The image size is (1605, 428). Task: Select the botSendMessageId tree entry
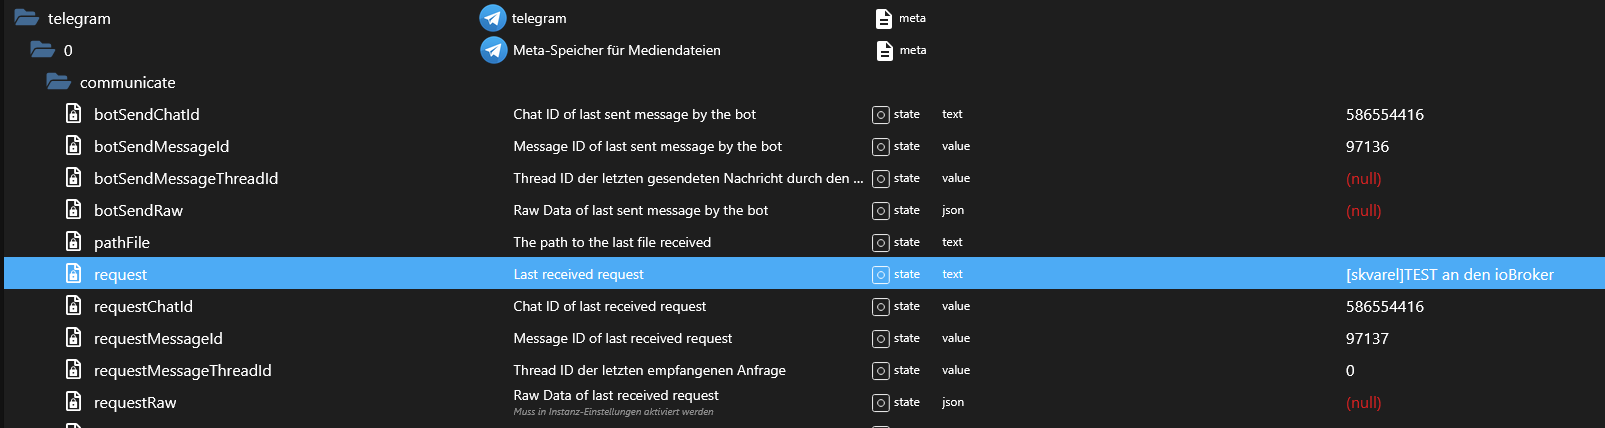pos(162,146)
